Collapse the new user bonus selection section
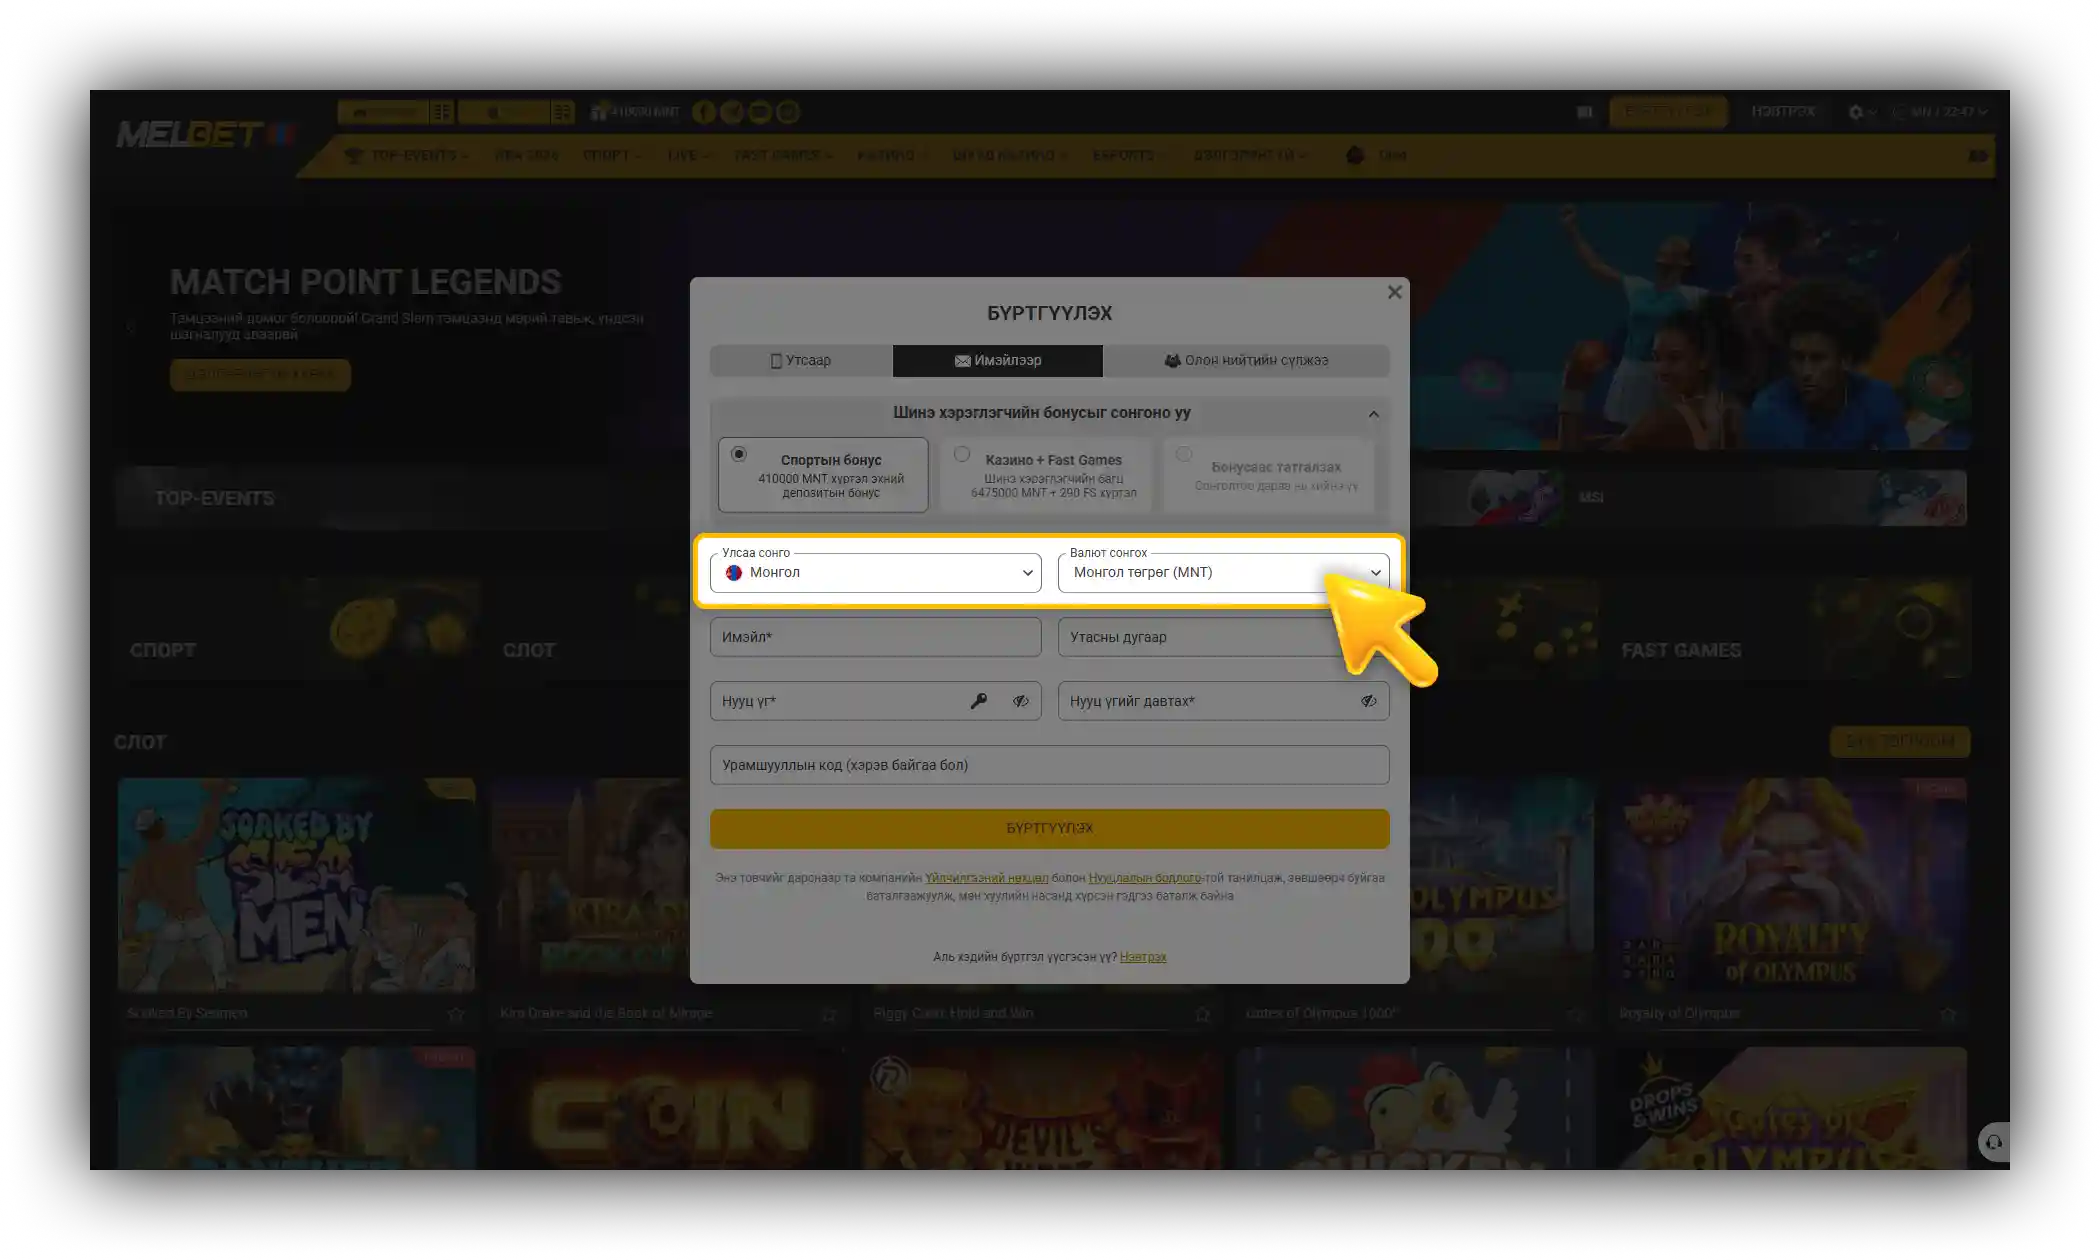 point(1373,414)
